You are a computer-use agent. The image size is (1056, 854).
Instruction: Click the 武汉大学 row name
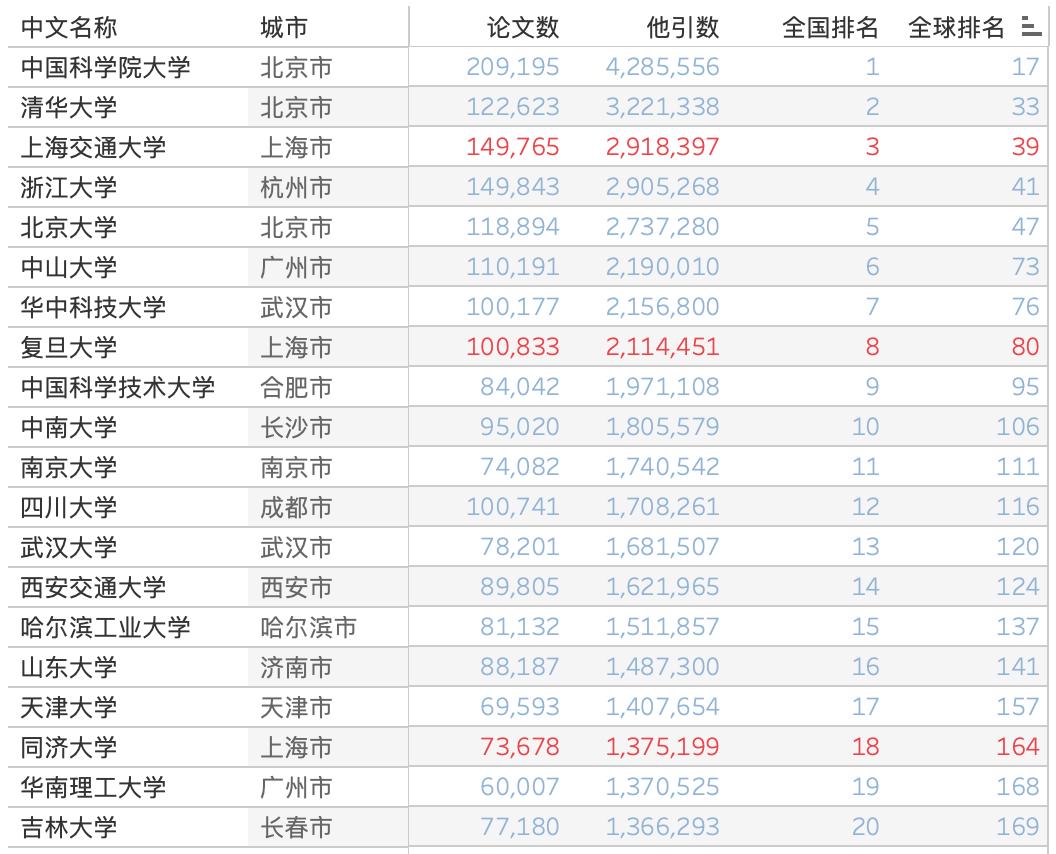69,548
